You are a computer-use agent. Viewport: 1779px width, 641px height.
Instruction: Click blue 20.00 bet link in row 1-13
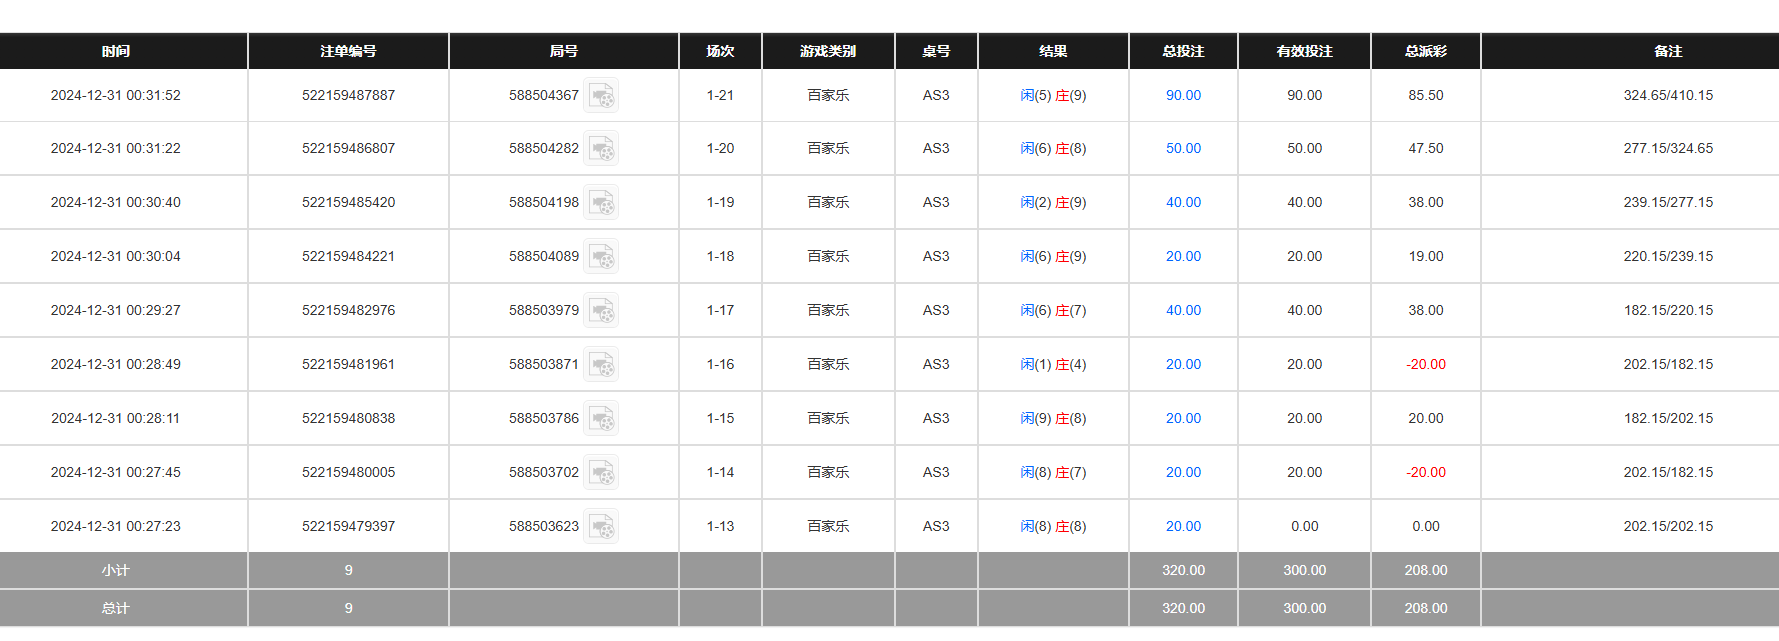(1183, 527)
